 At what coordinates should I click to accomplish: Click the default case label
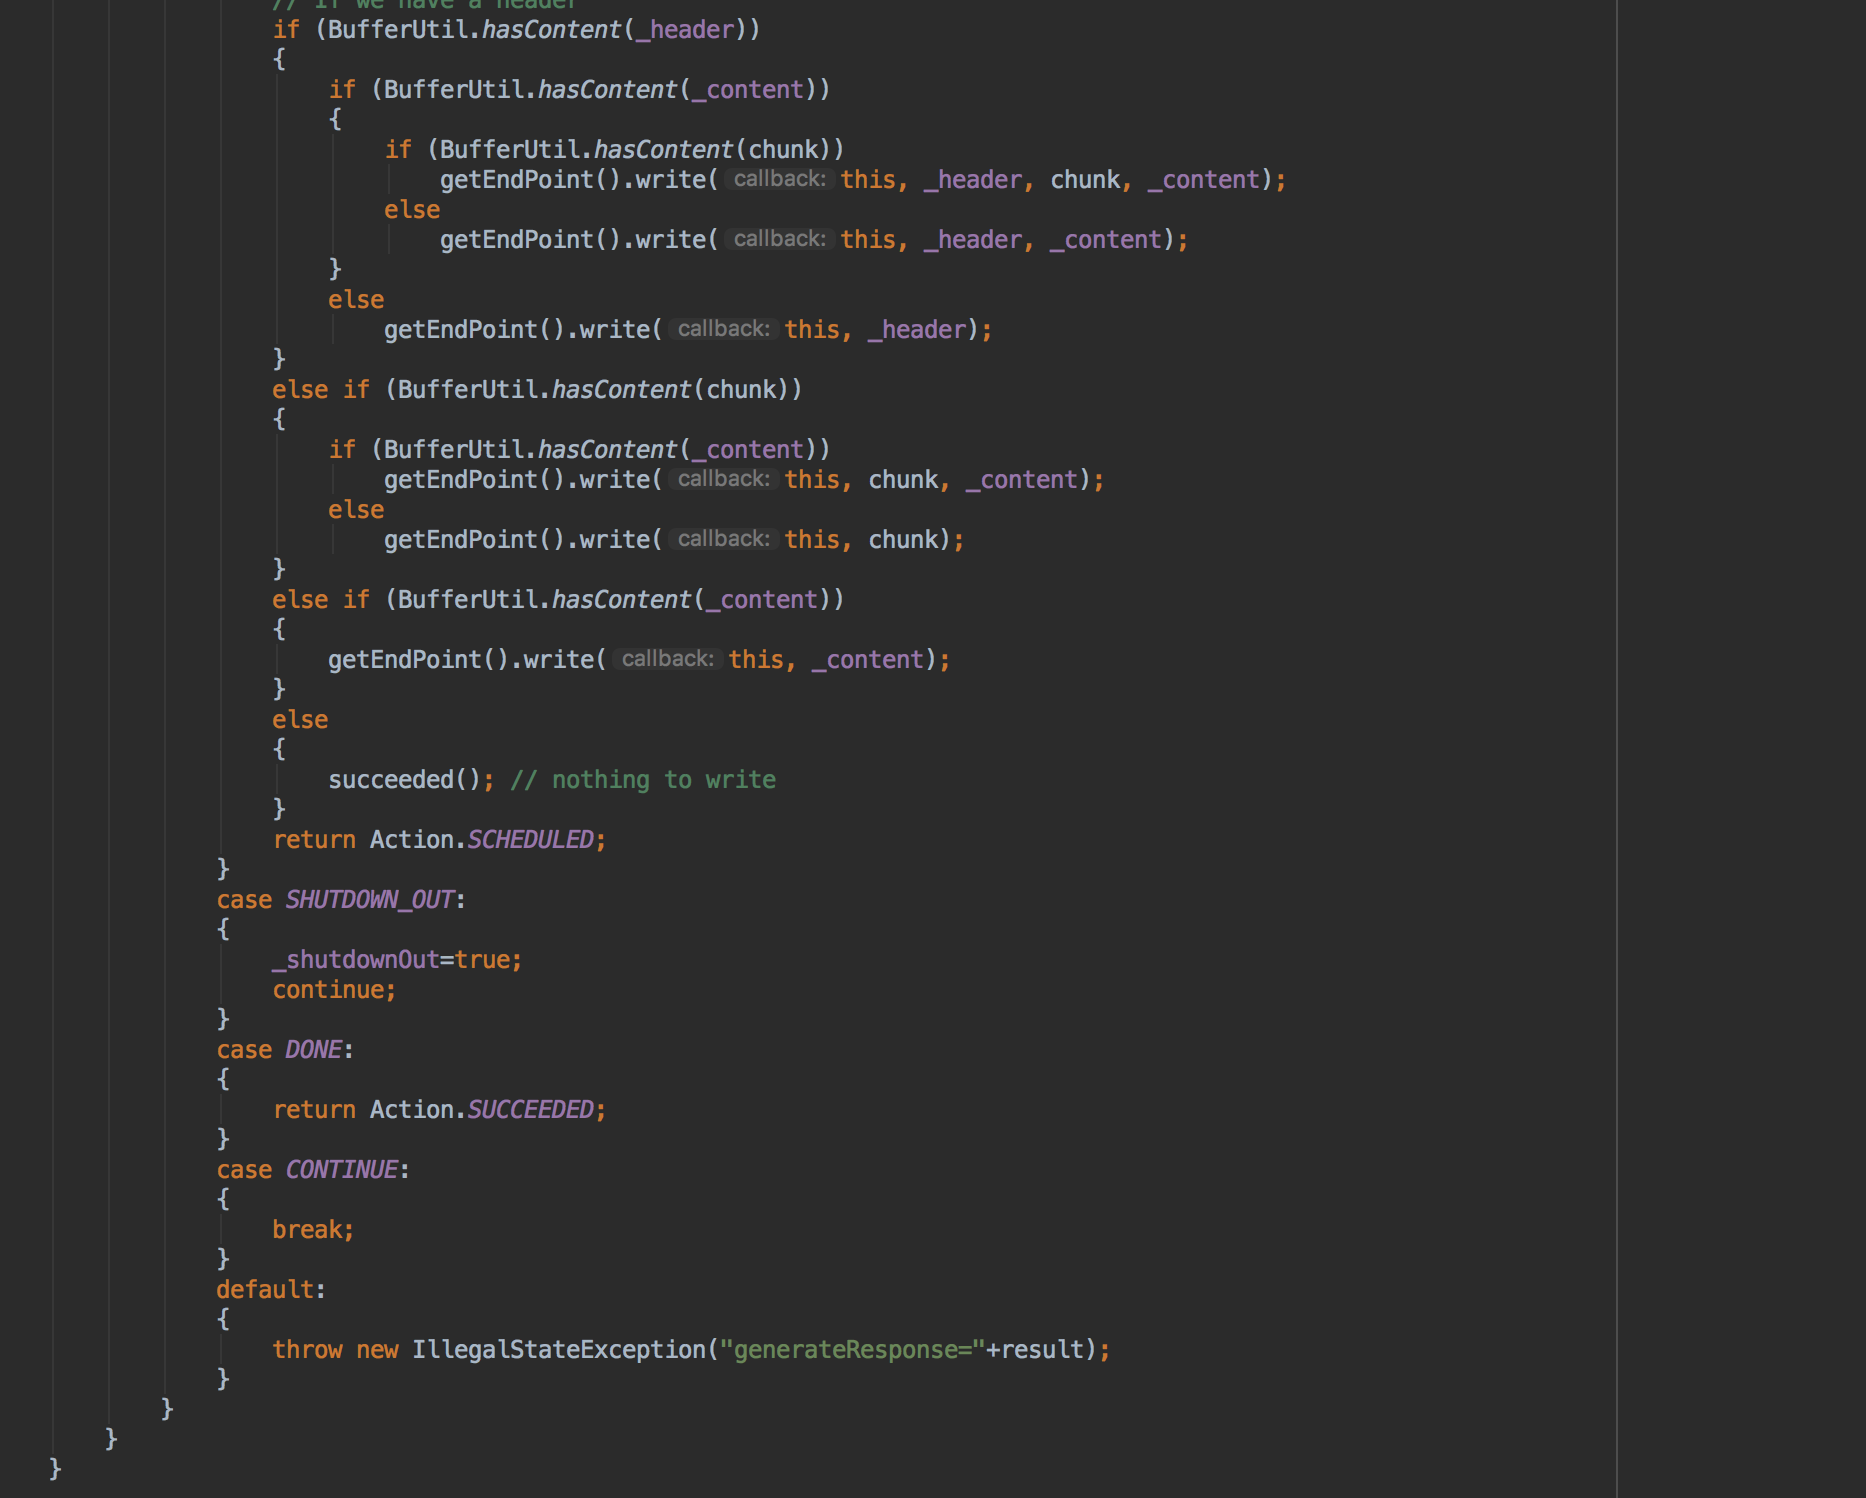click(x=265, y=1290)
